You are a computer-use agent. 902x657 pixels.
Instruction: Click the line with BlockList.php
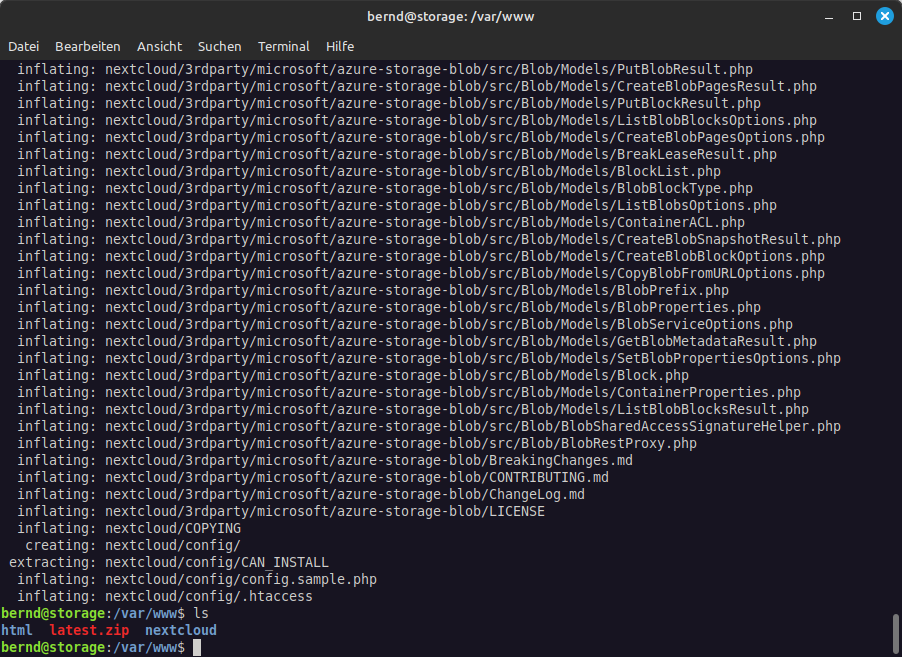tap(369, 171)
